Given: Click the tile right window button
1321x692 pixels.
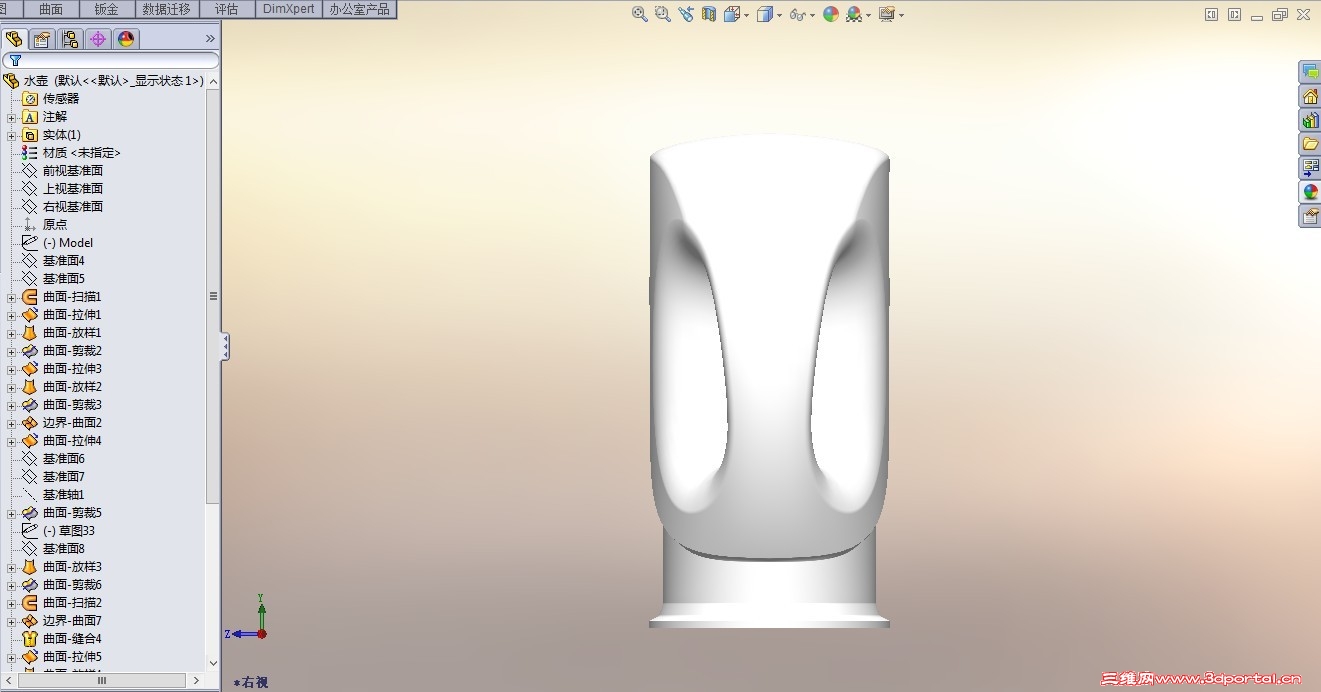Looking at the screenshot, I should (x=1235, y=14).
